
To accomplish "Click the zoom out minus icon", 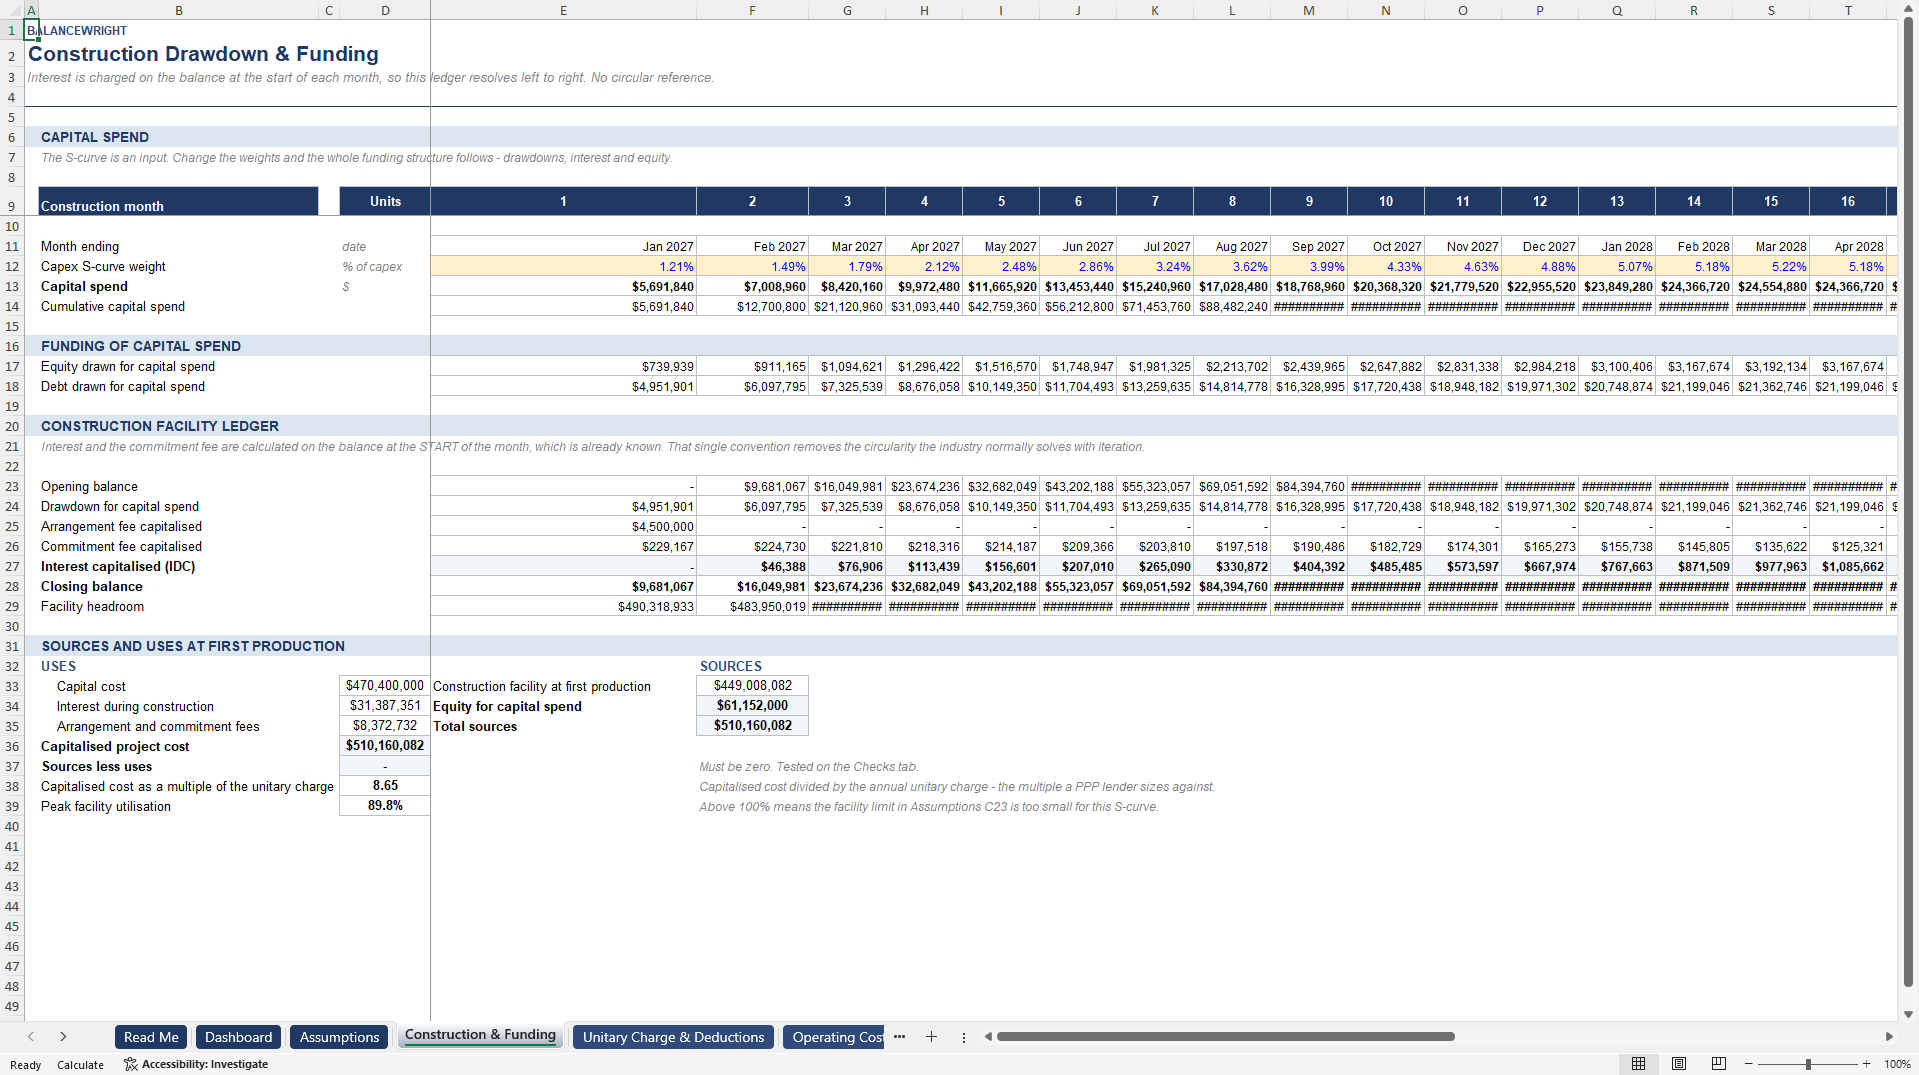I will tap(1748, 1064).
